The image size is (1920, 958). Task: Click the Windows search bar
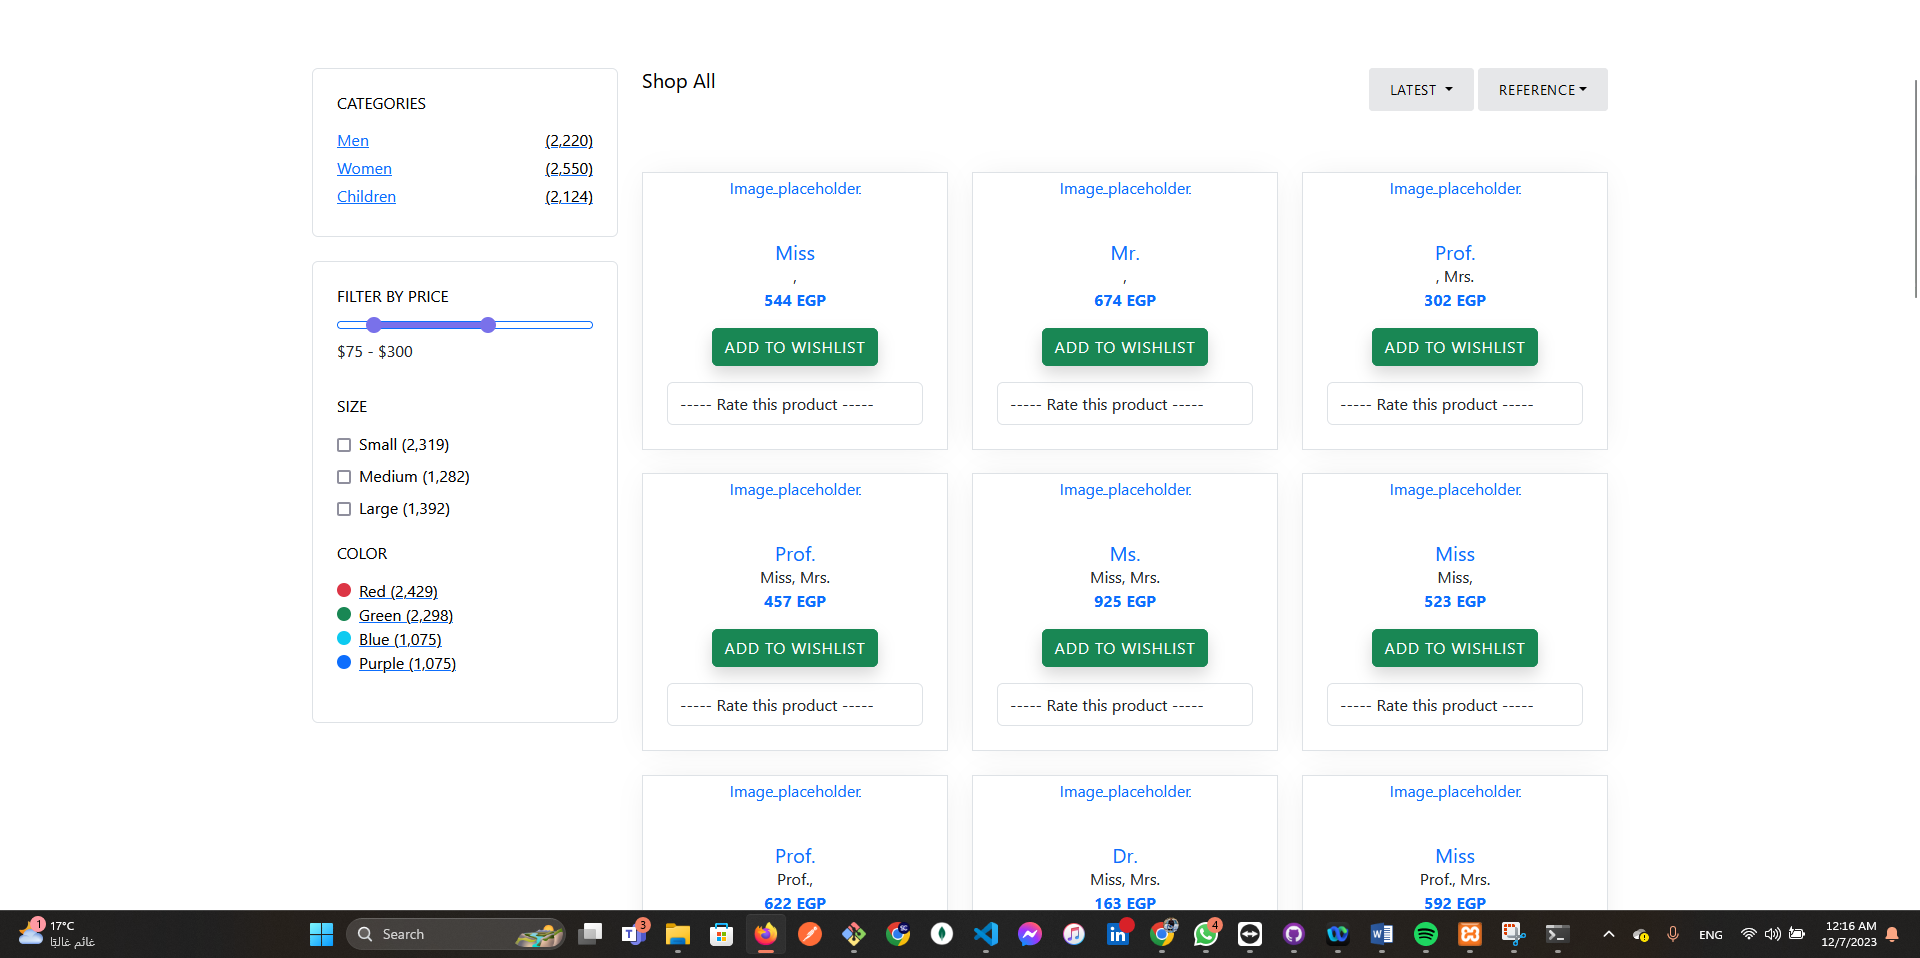(x=455, y=934)
